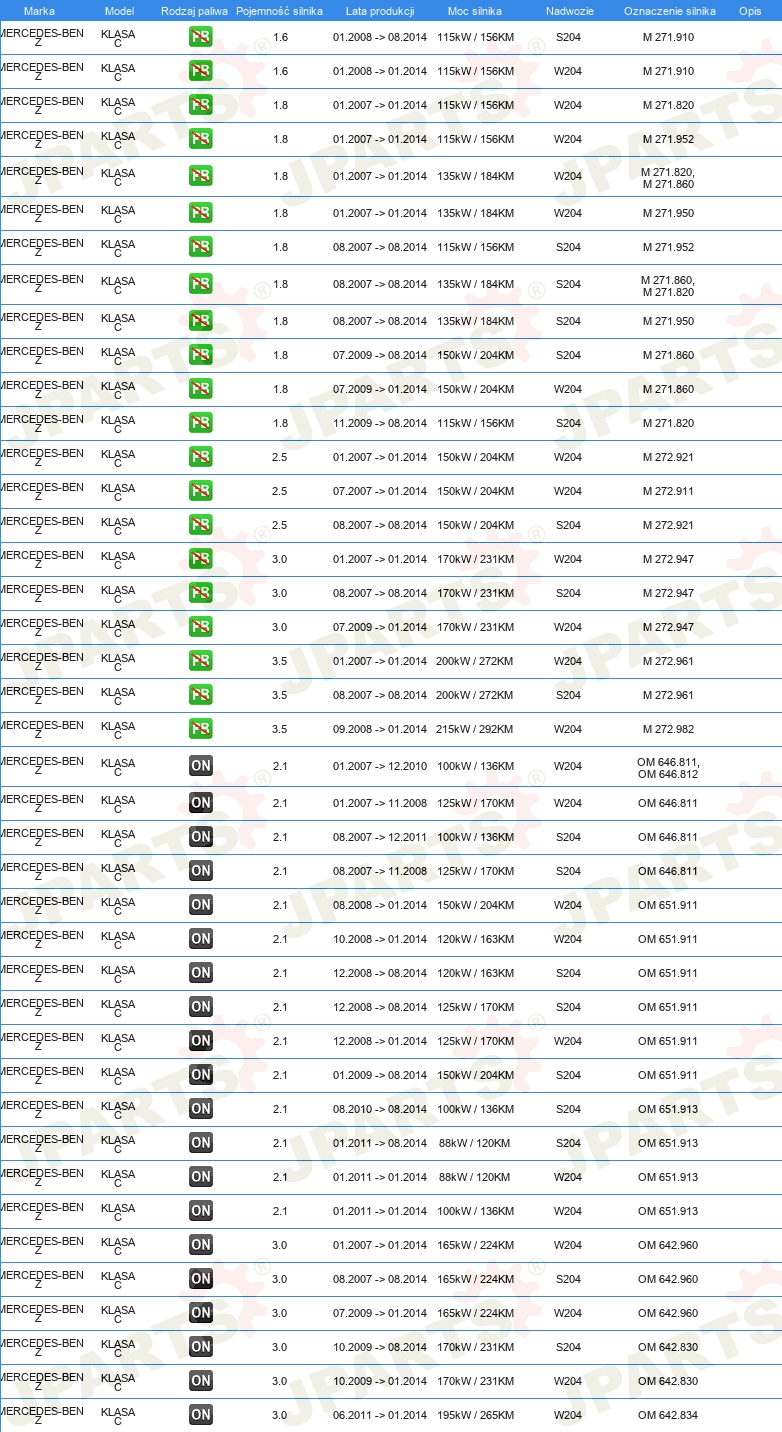The height and width of the screenshot is (1432, 782).
Task: Click ON icon in the 08.2007 -> 12.2011 row
Action: pos(201,837)
